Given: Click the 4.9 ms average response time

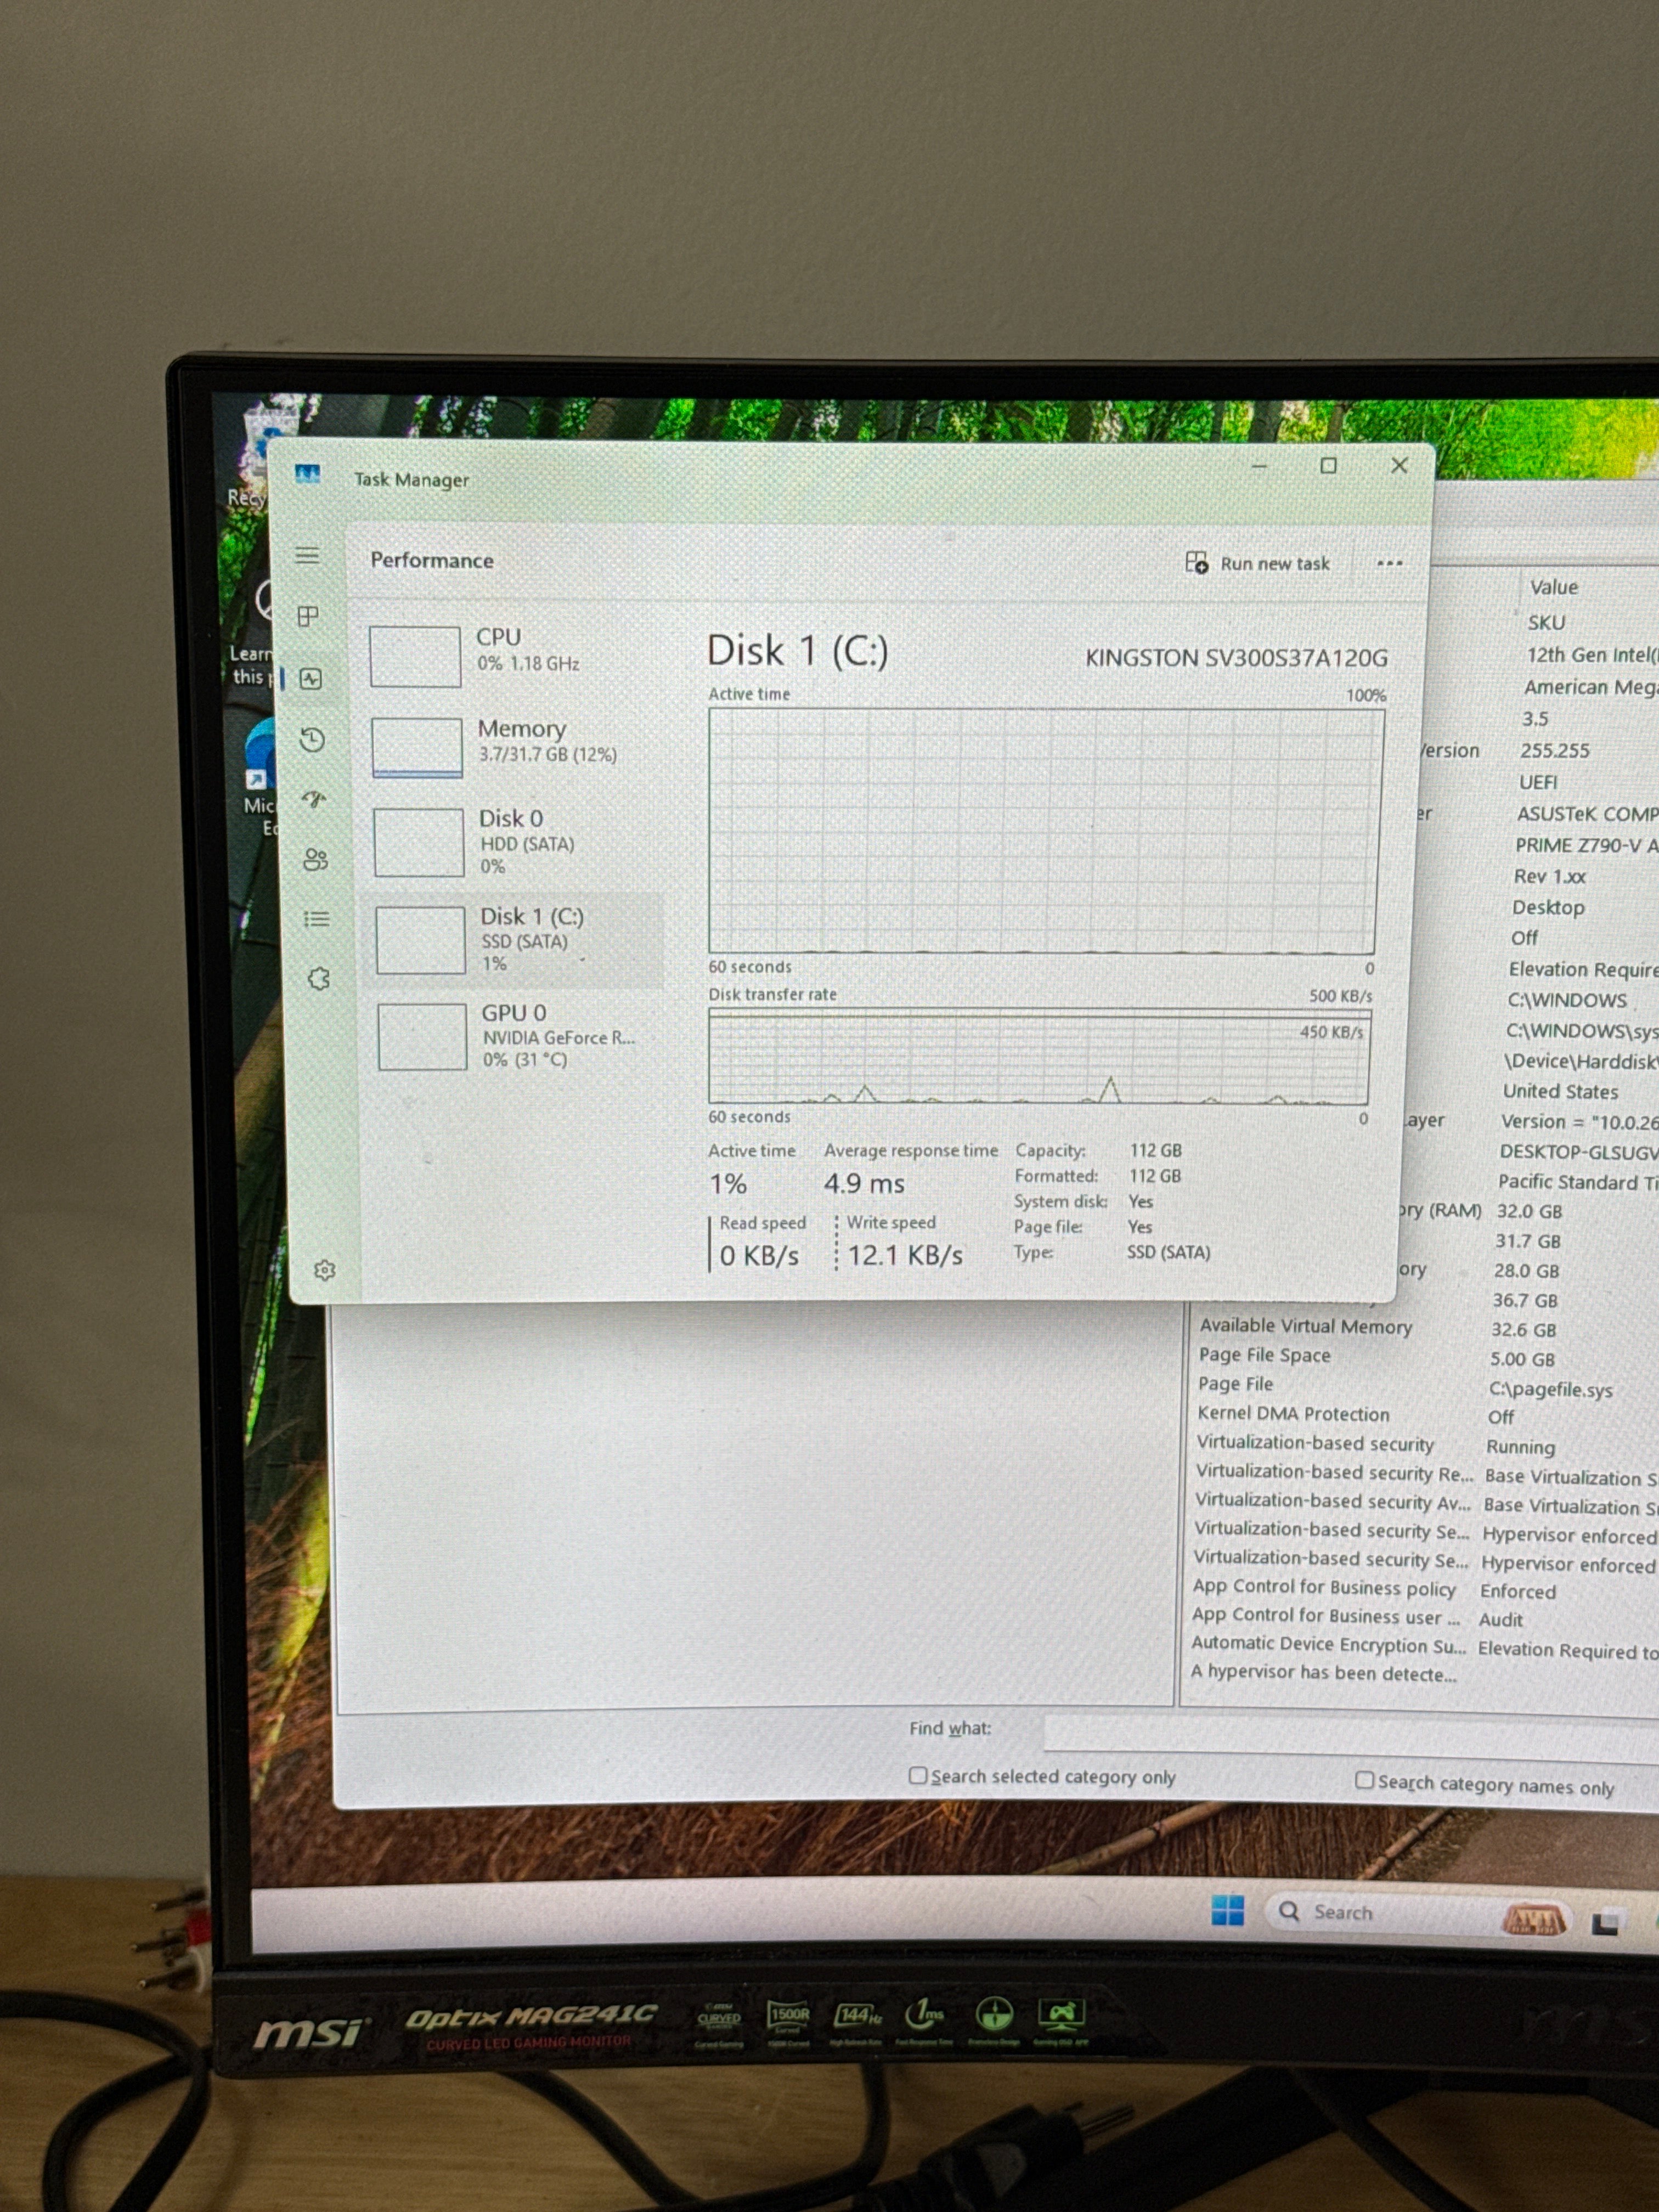Looking at the screenshot, I should tap(864, 1184).
